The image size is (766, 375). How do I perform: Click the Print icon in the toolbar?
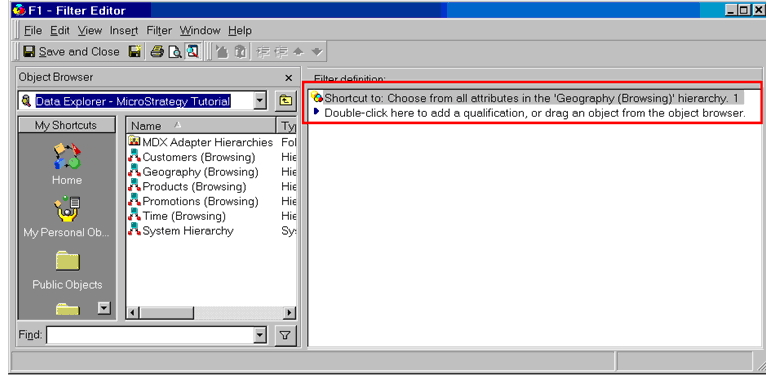(156, 51)
